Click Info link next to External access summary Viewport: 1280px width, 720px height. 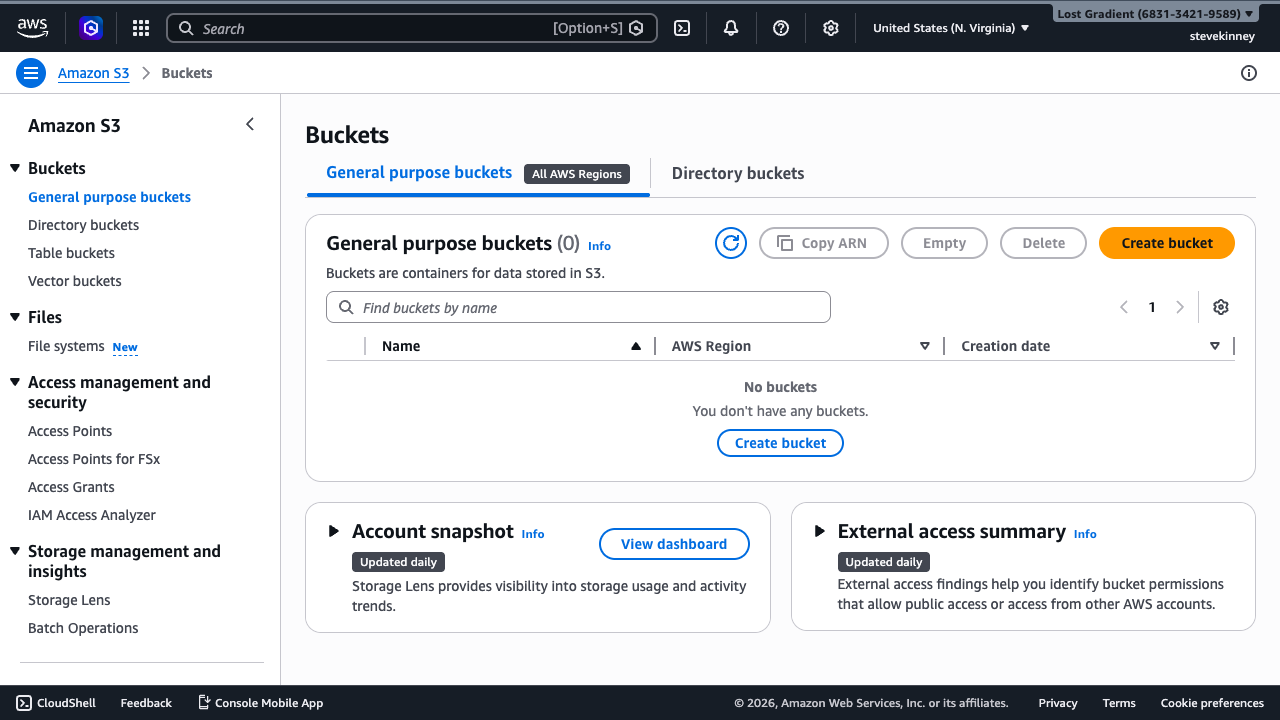click(x=1085, y=534)
